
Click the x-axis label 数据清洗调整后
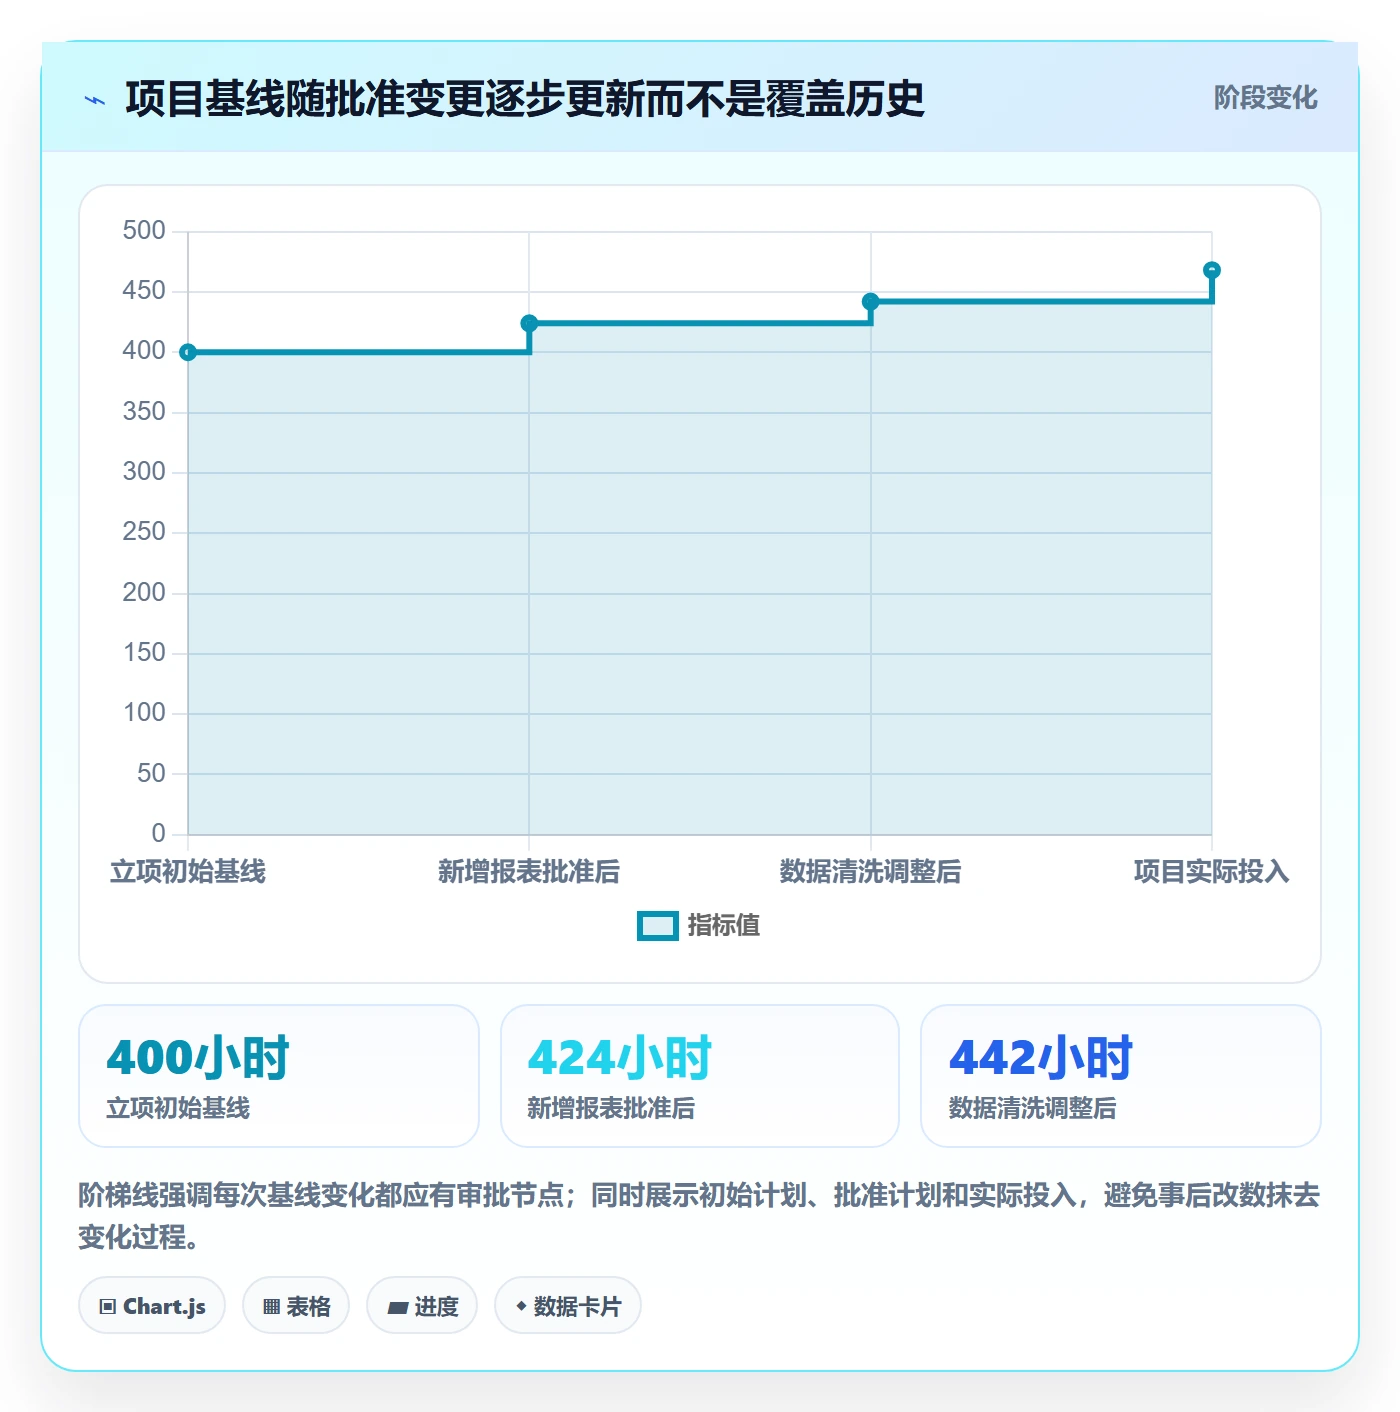coord(871,872)
